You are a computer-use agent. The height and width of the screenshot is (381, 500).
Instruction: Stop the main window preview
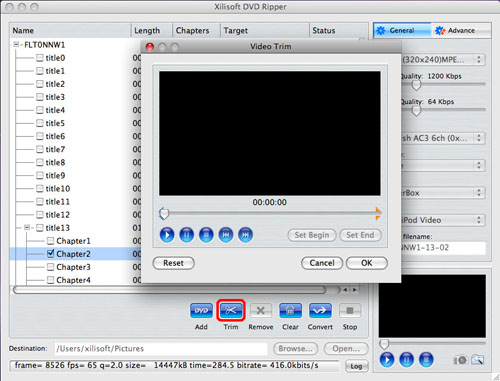pos(426,360)
